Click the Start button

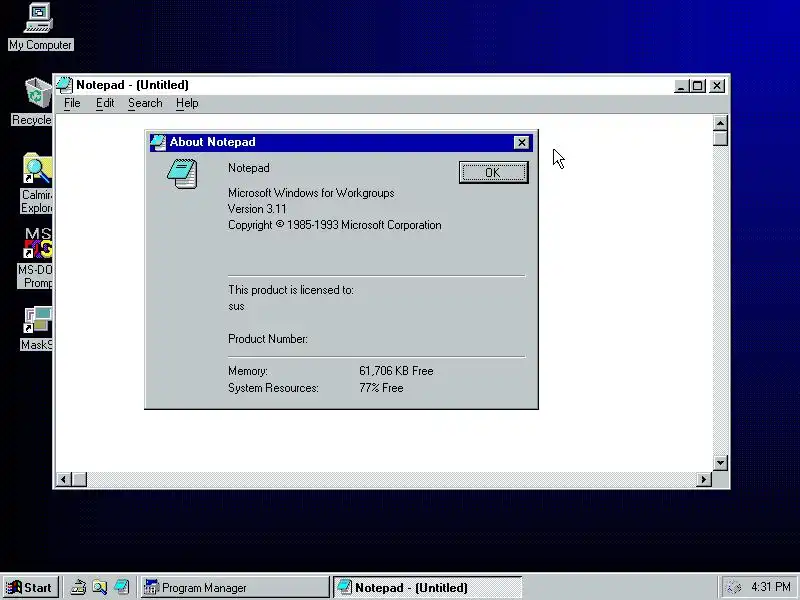click(31, 588)
